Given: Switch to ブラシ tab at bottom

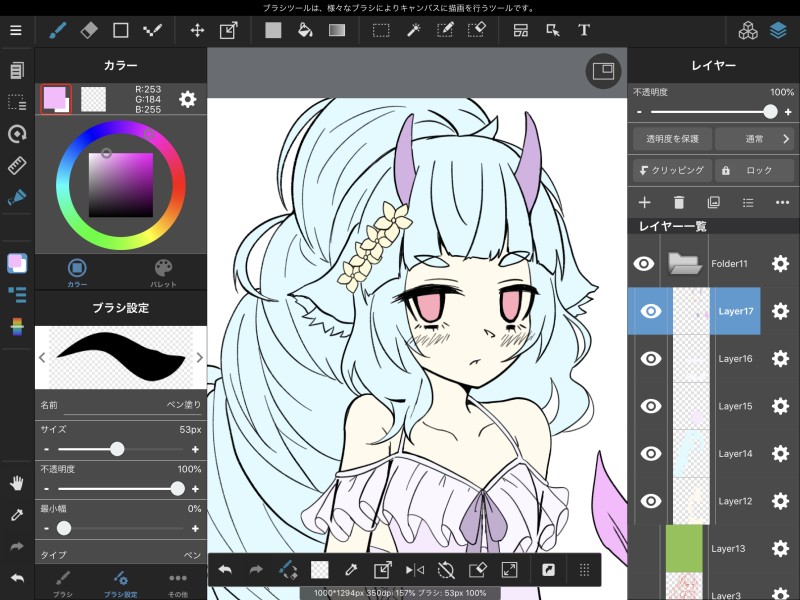Looking at the screenshot, I should 63,583.
